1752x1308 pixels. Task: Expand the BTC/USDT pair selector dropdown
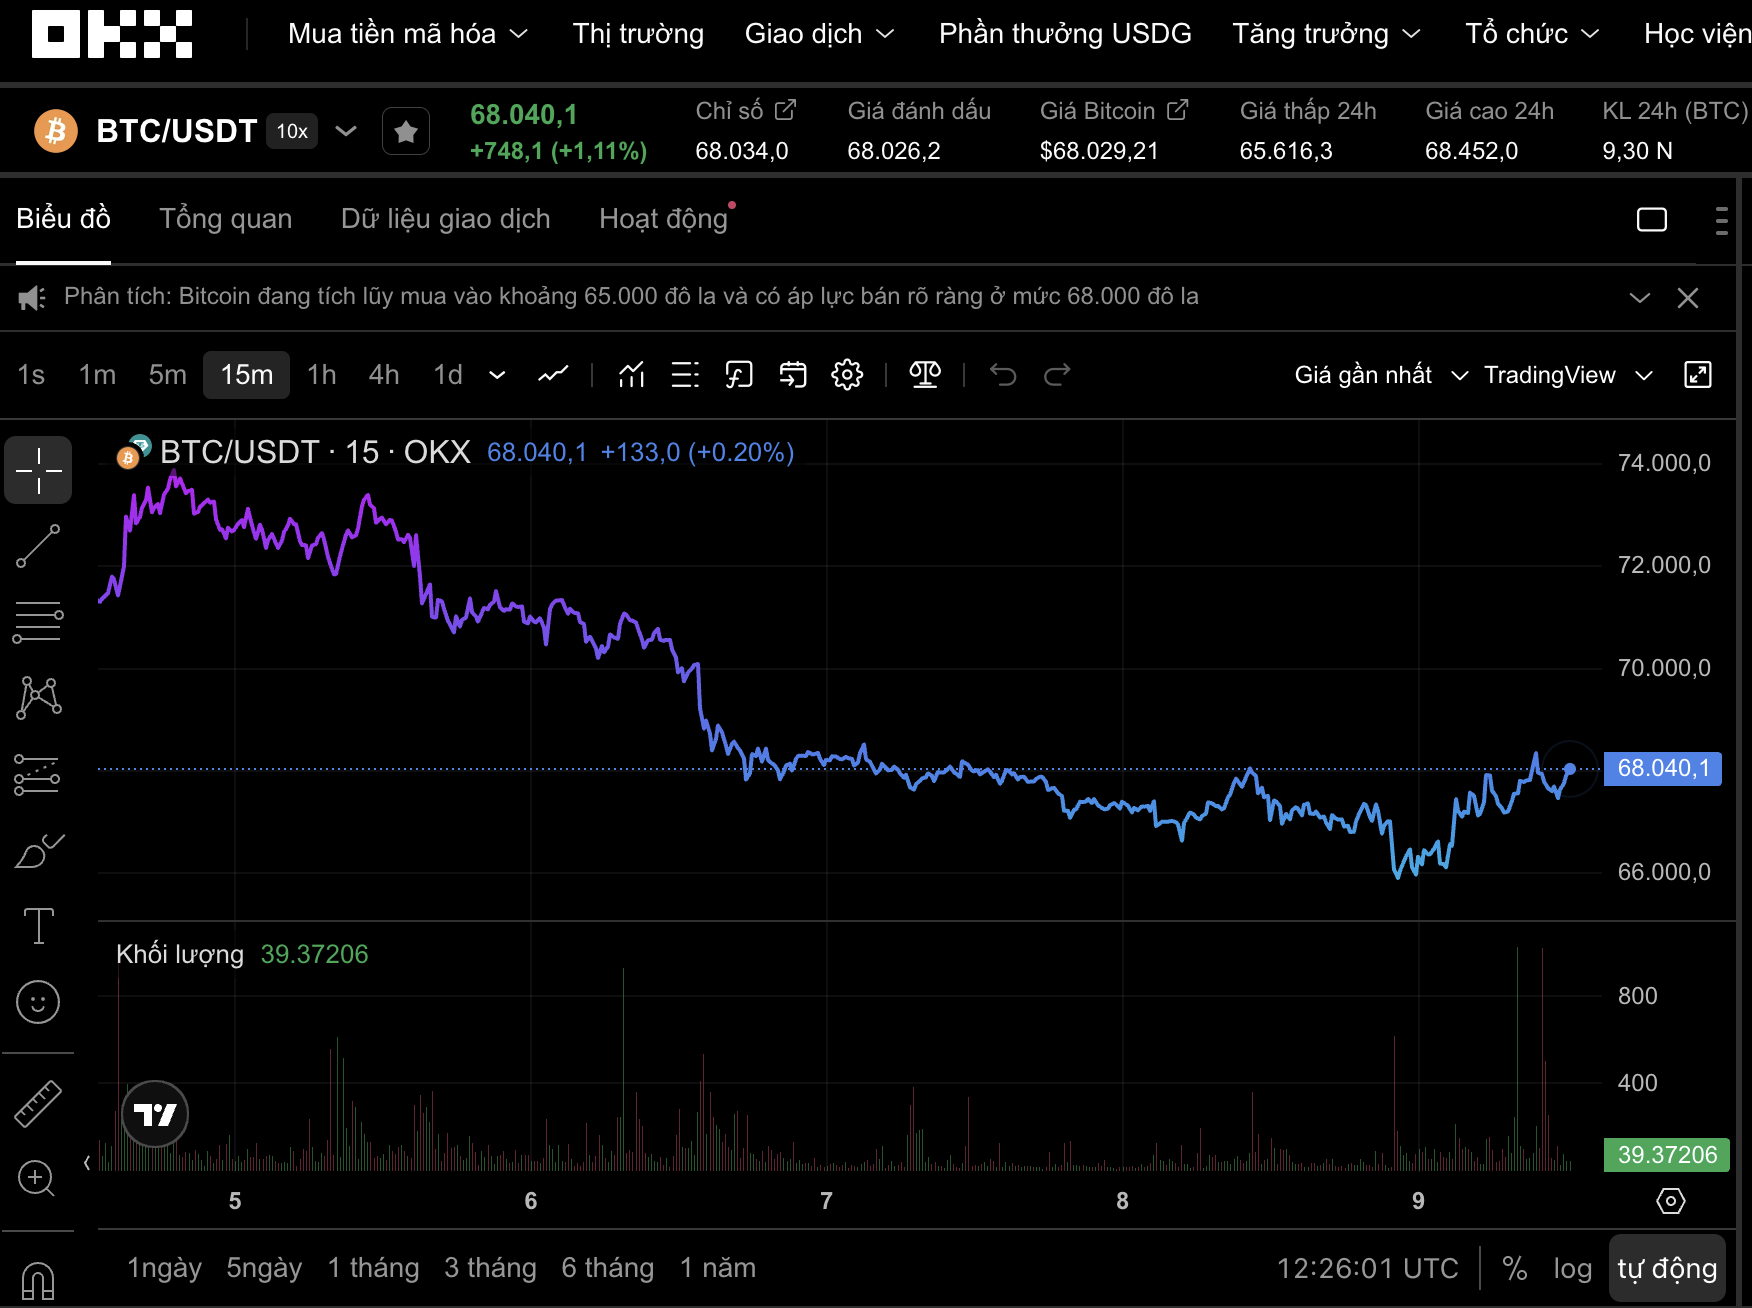tap(346, 131)
